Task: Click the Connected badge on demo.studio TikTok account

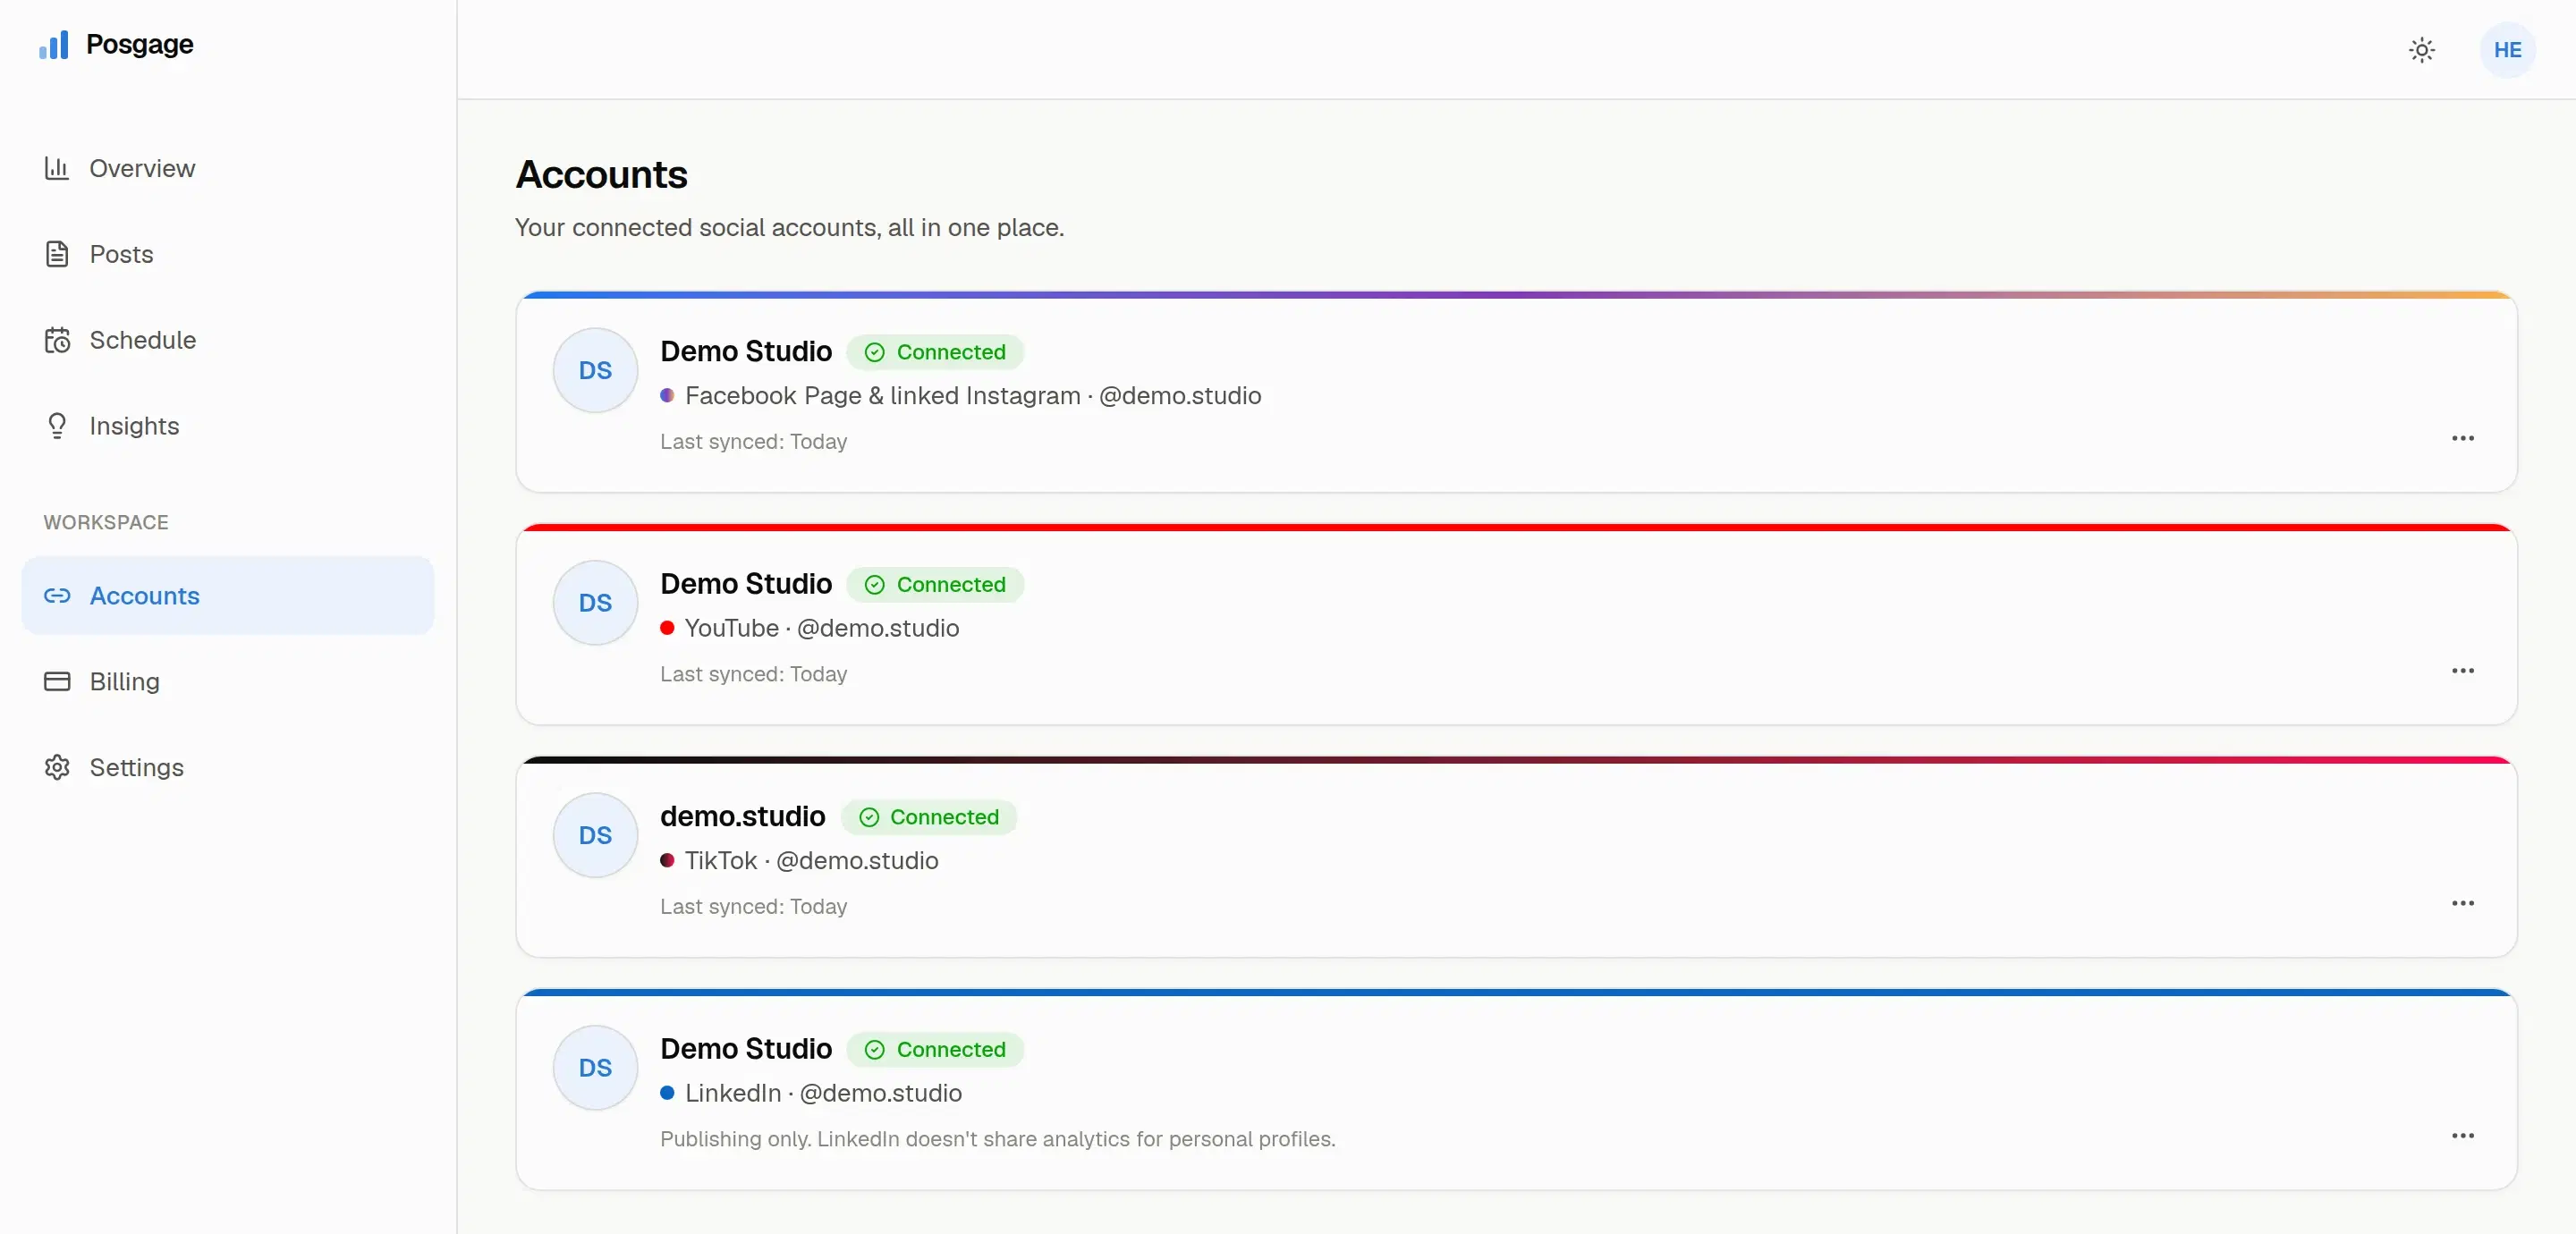Action: pyautogui.click(x=929, y=817)
